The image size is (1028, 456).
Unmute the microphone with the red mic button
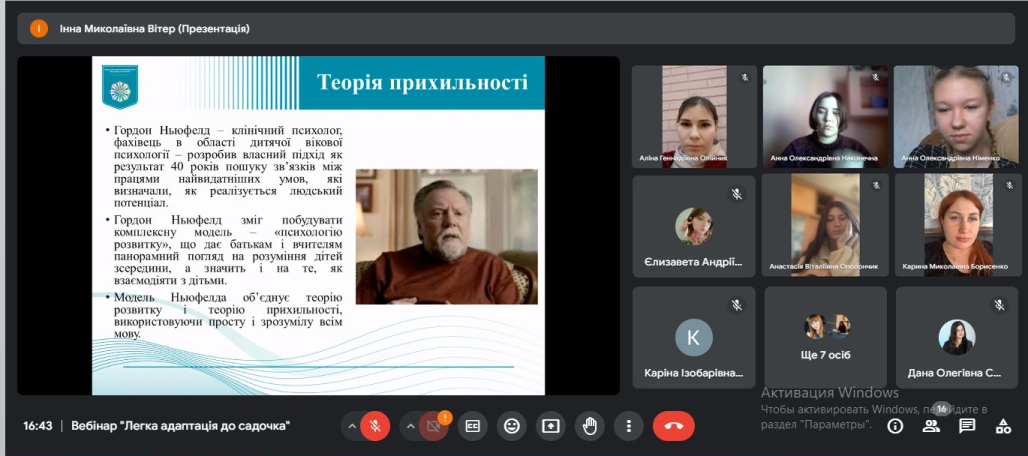[x=375, y=427]
